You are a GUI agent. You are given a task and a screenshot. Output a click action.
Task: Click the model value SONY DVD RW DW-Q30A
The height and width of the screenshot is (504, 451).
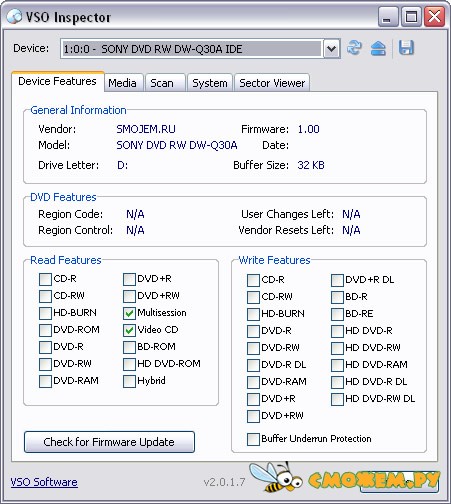[177, 145]
